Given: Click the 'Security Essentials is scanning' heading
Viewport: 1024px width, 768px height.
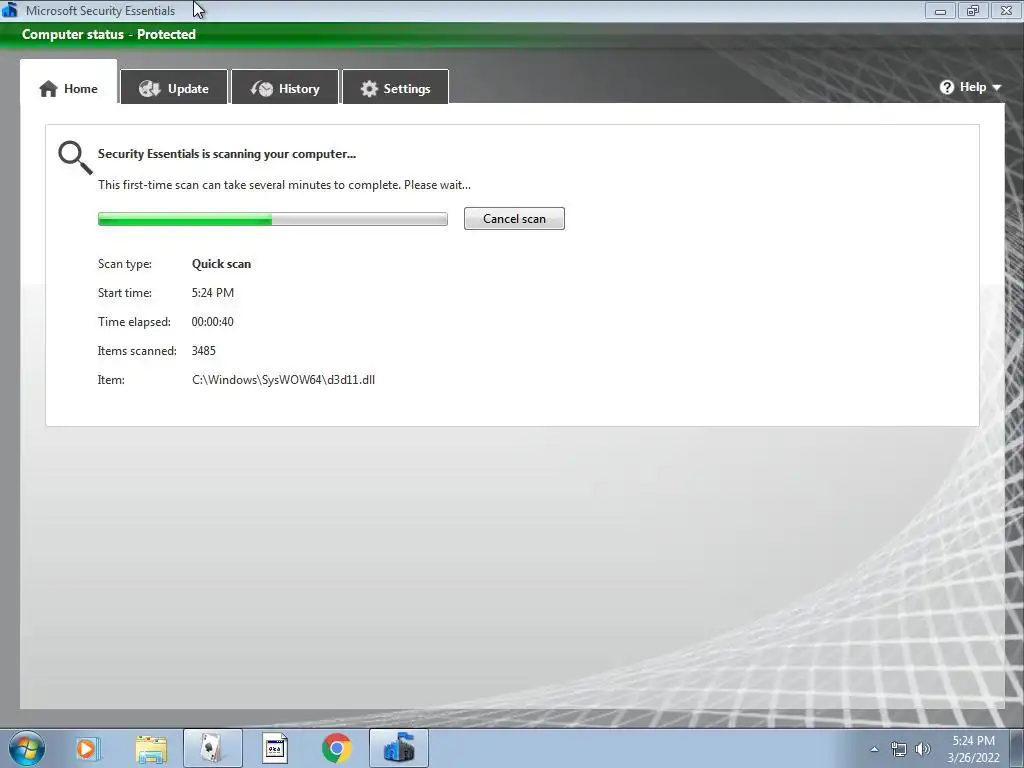Looking at the screenshot, I should click(227, 154).
